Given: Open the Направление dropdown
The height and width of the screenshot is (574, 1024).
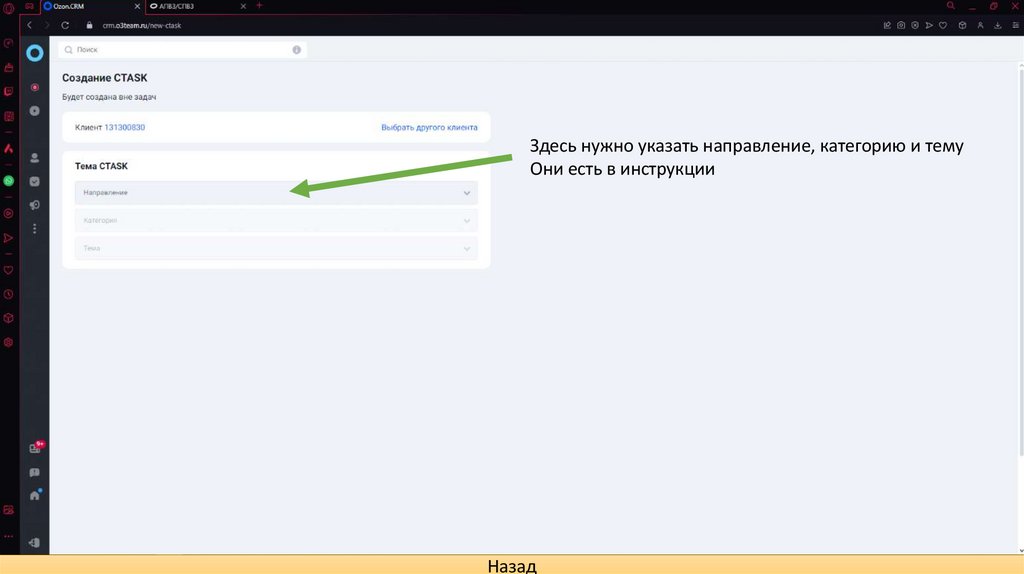Looking at the screenshot, I should 276,193.
